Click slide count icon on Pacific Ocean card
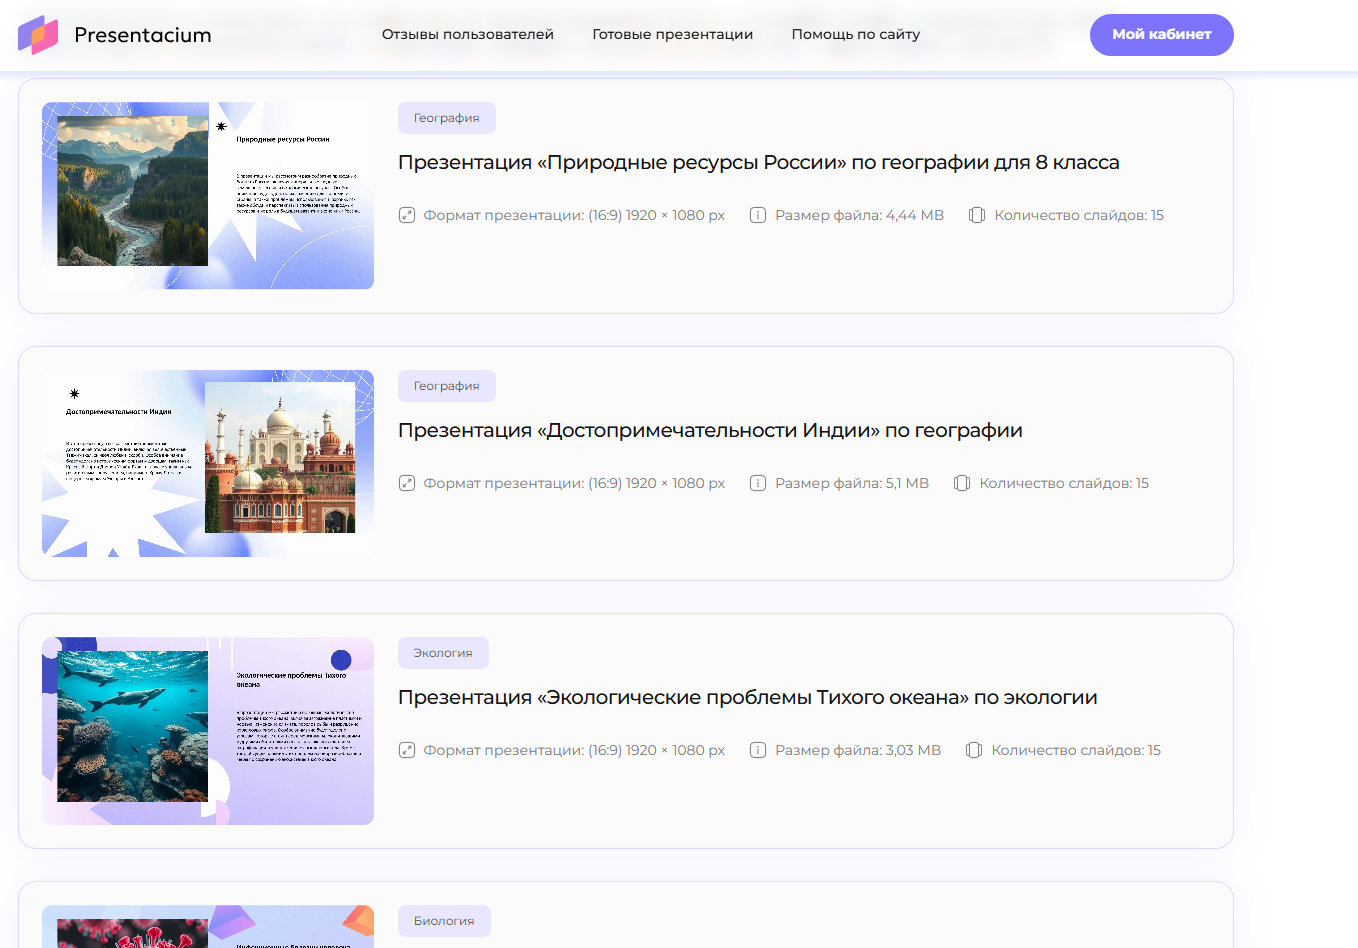This screenshot has height=948, width=1358. tap(974, 750)
